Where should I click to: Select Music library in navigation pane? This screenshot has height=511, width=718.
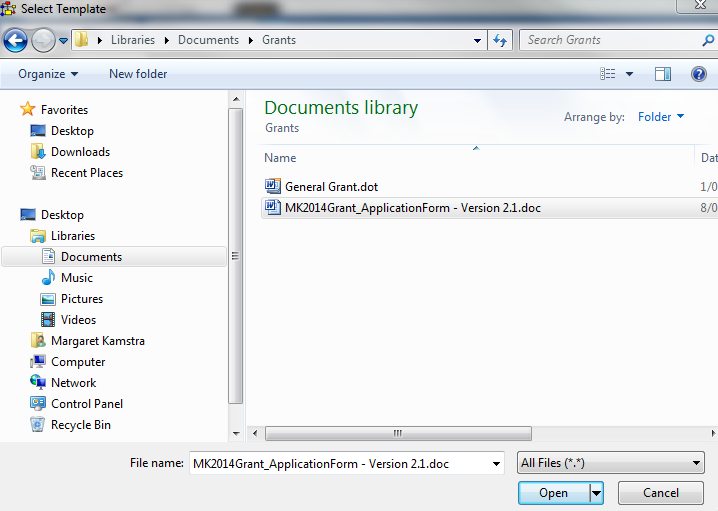pyautogui.click(x=76, y=278)
